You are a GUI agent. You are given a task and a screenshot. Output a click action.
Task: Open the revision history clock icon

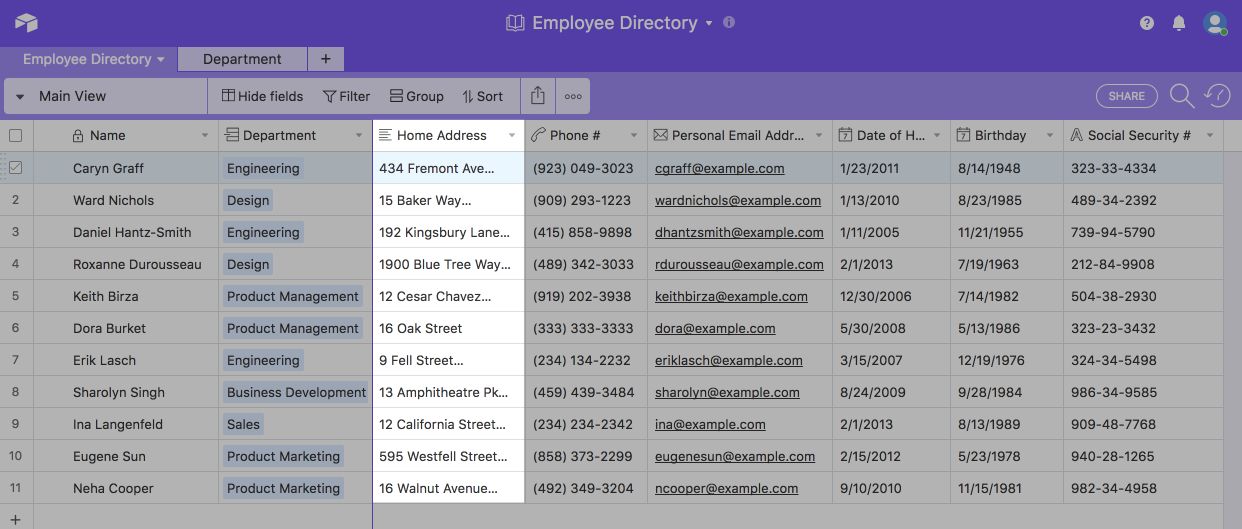click(1217, 96)
